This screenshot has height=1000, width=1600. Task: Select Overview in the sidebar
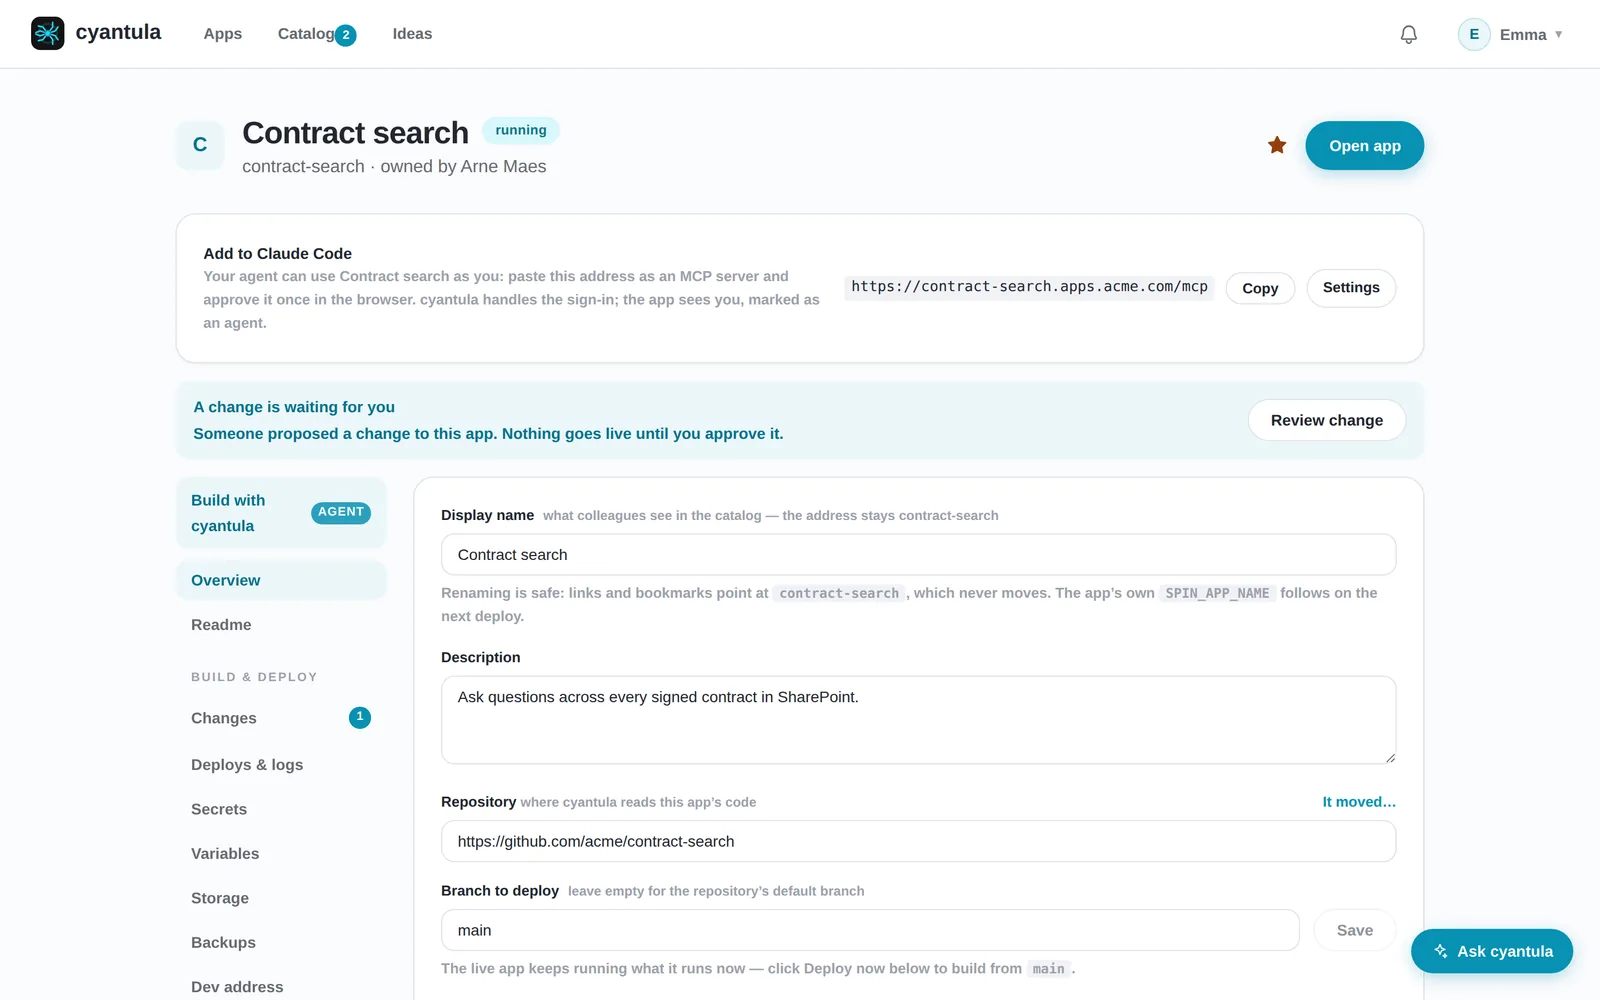tap(281, 580)
